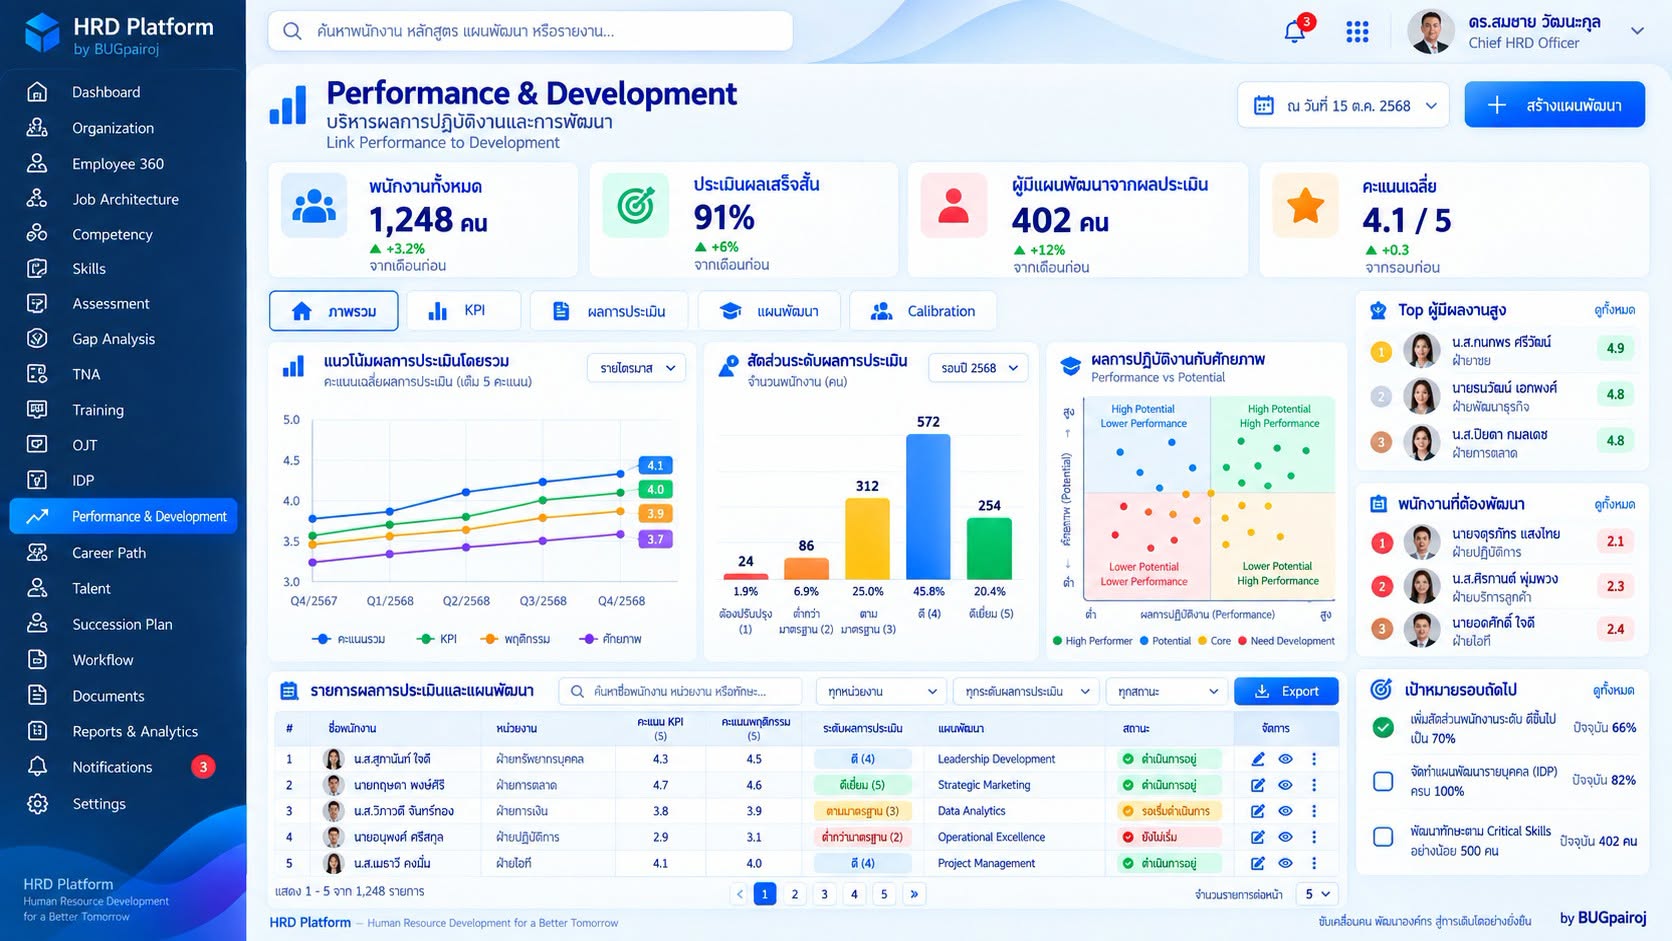The image size is (1672, 941).
Task: Toggle the completed 70% goal checkmark
Action: coord(1383,727)
